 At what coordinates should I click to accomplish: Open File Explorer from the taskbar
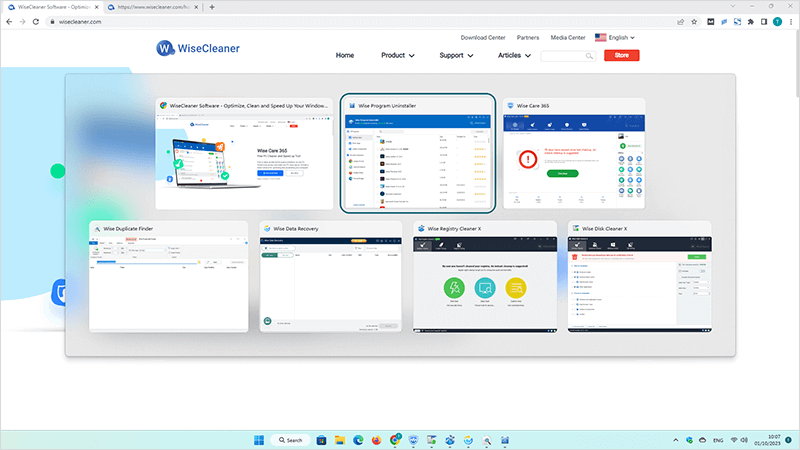pos(340,440)
